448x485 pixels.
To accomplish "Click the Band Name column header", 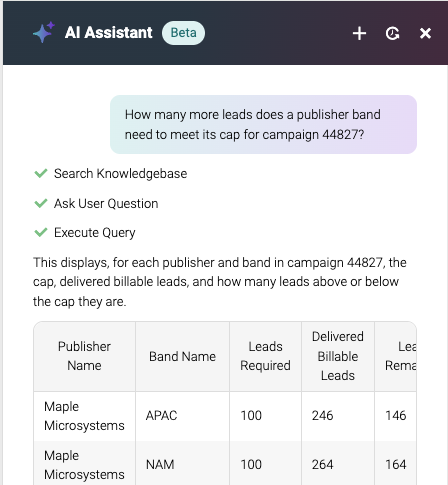I will tap(182, 356).
